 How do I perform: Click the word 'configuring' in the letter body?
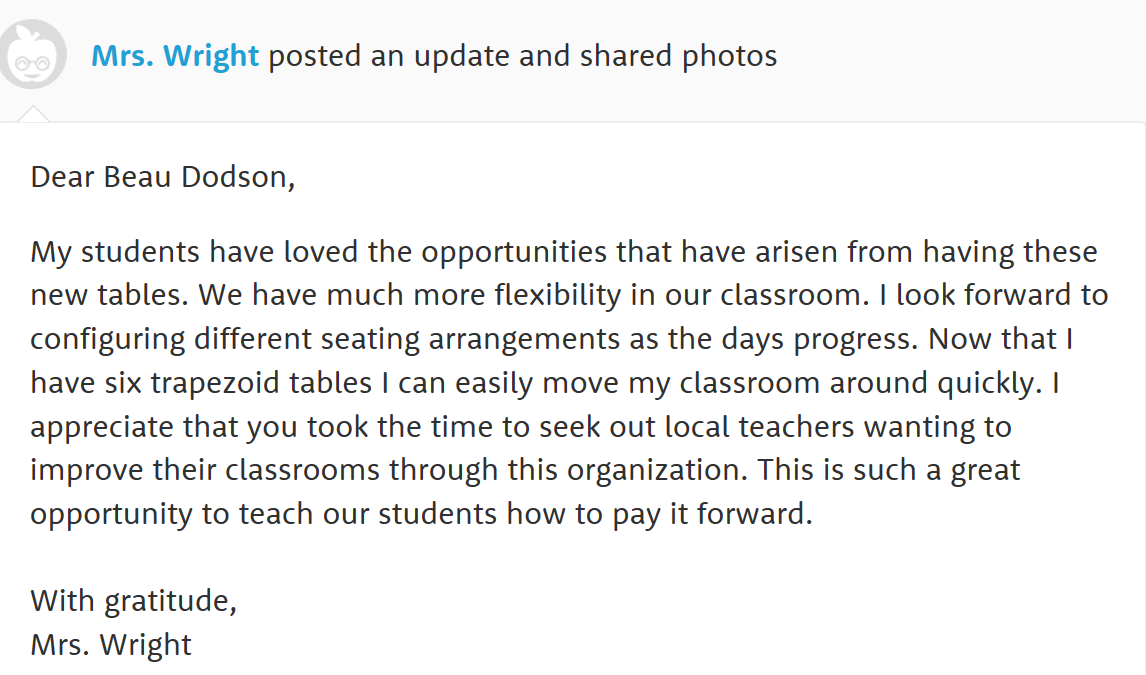pyautogui.click(x=107, y=340)
